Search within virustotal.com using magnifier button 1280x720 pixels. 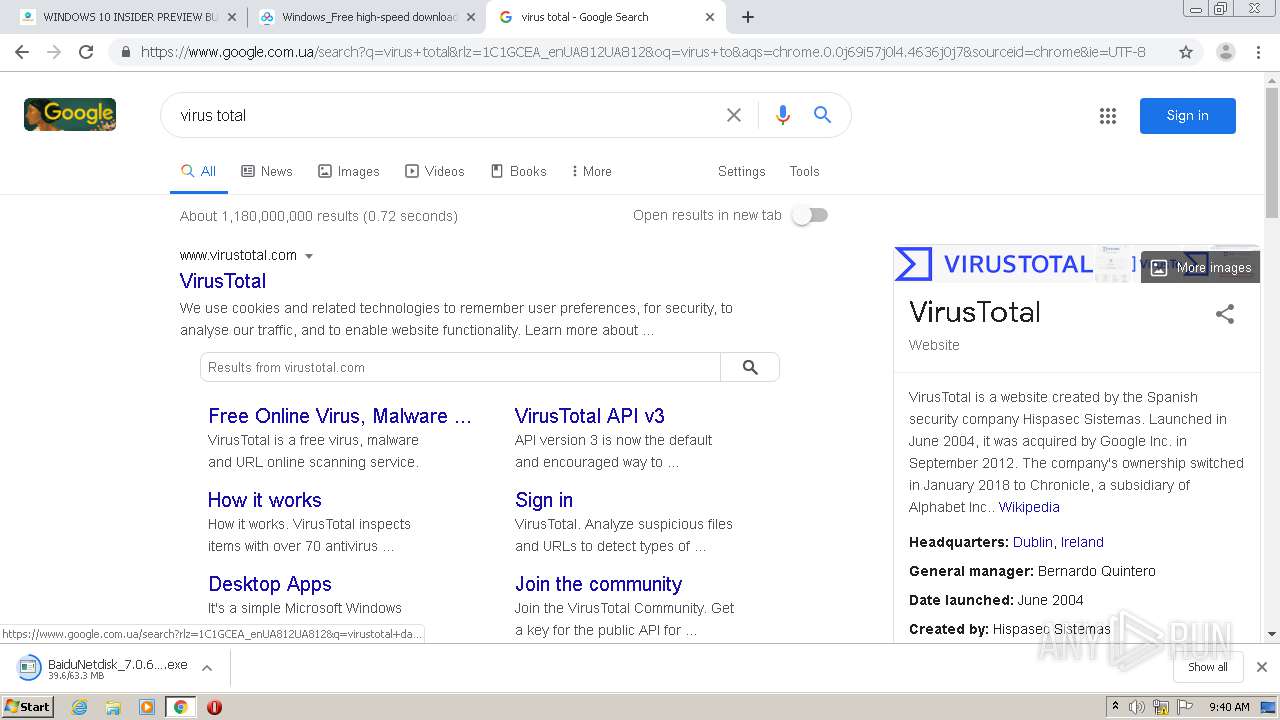pos(750,367)
